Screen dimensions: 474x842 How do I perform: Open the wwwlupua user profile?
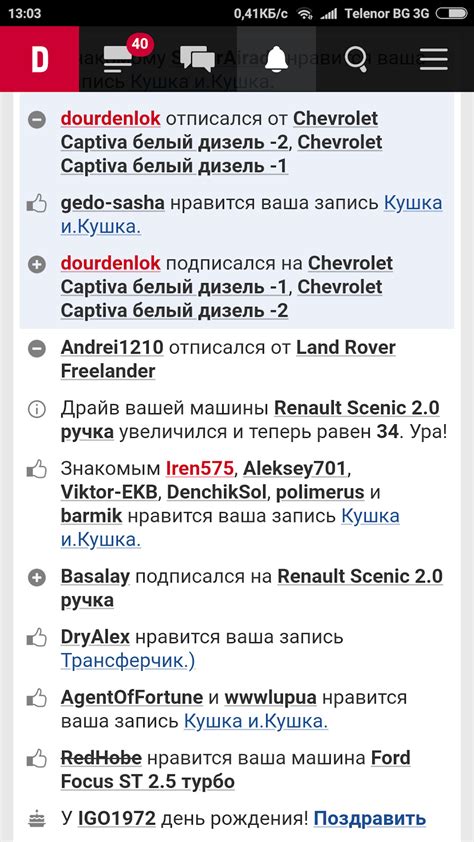click(x=270, y=698)
